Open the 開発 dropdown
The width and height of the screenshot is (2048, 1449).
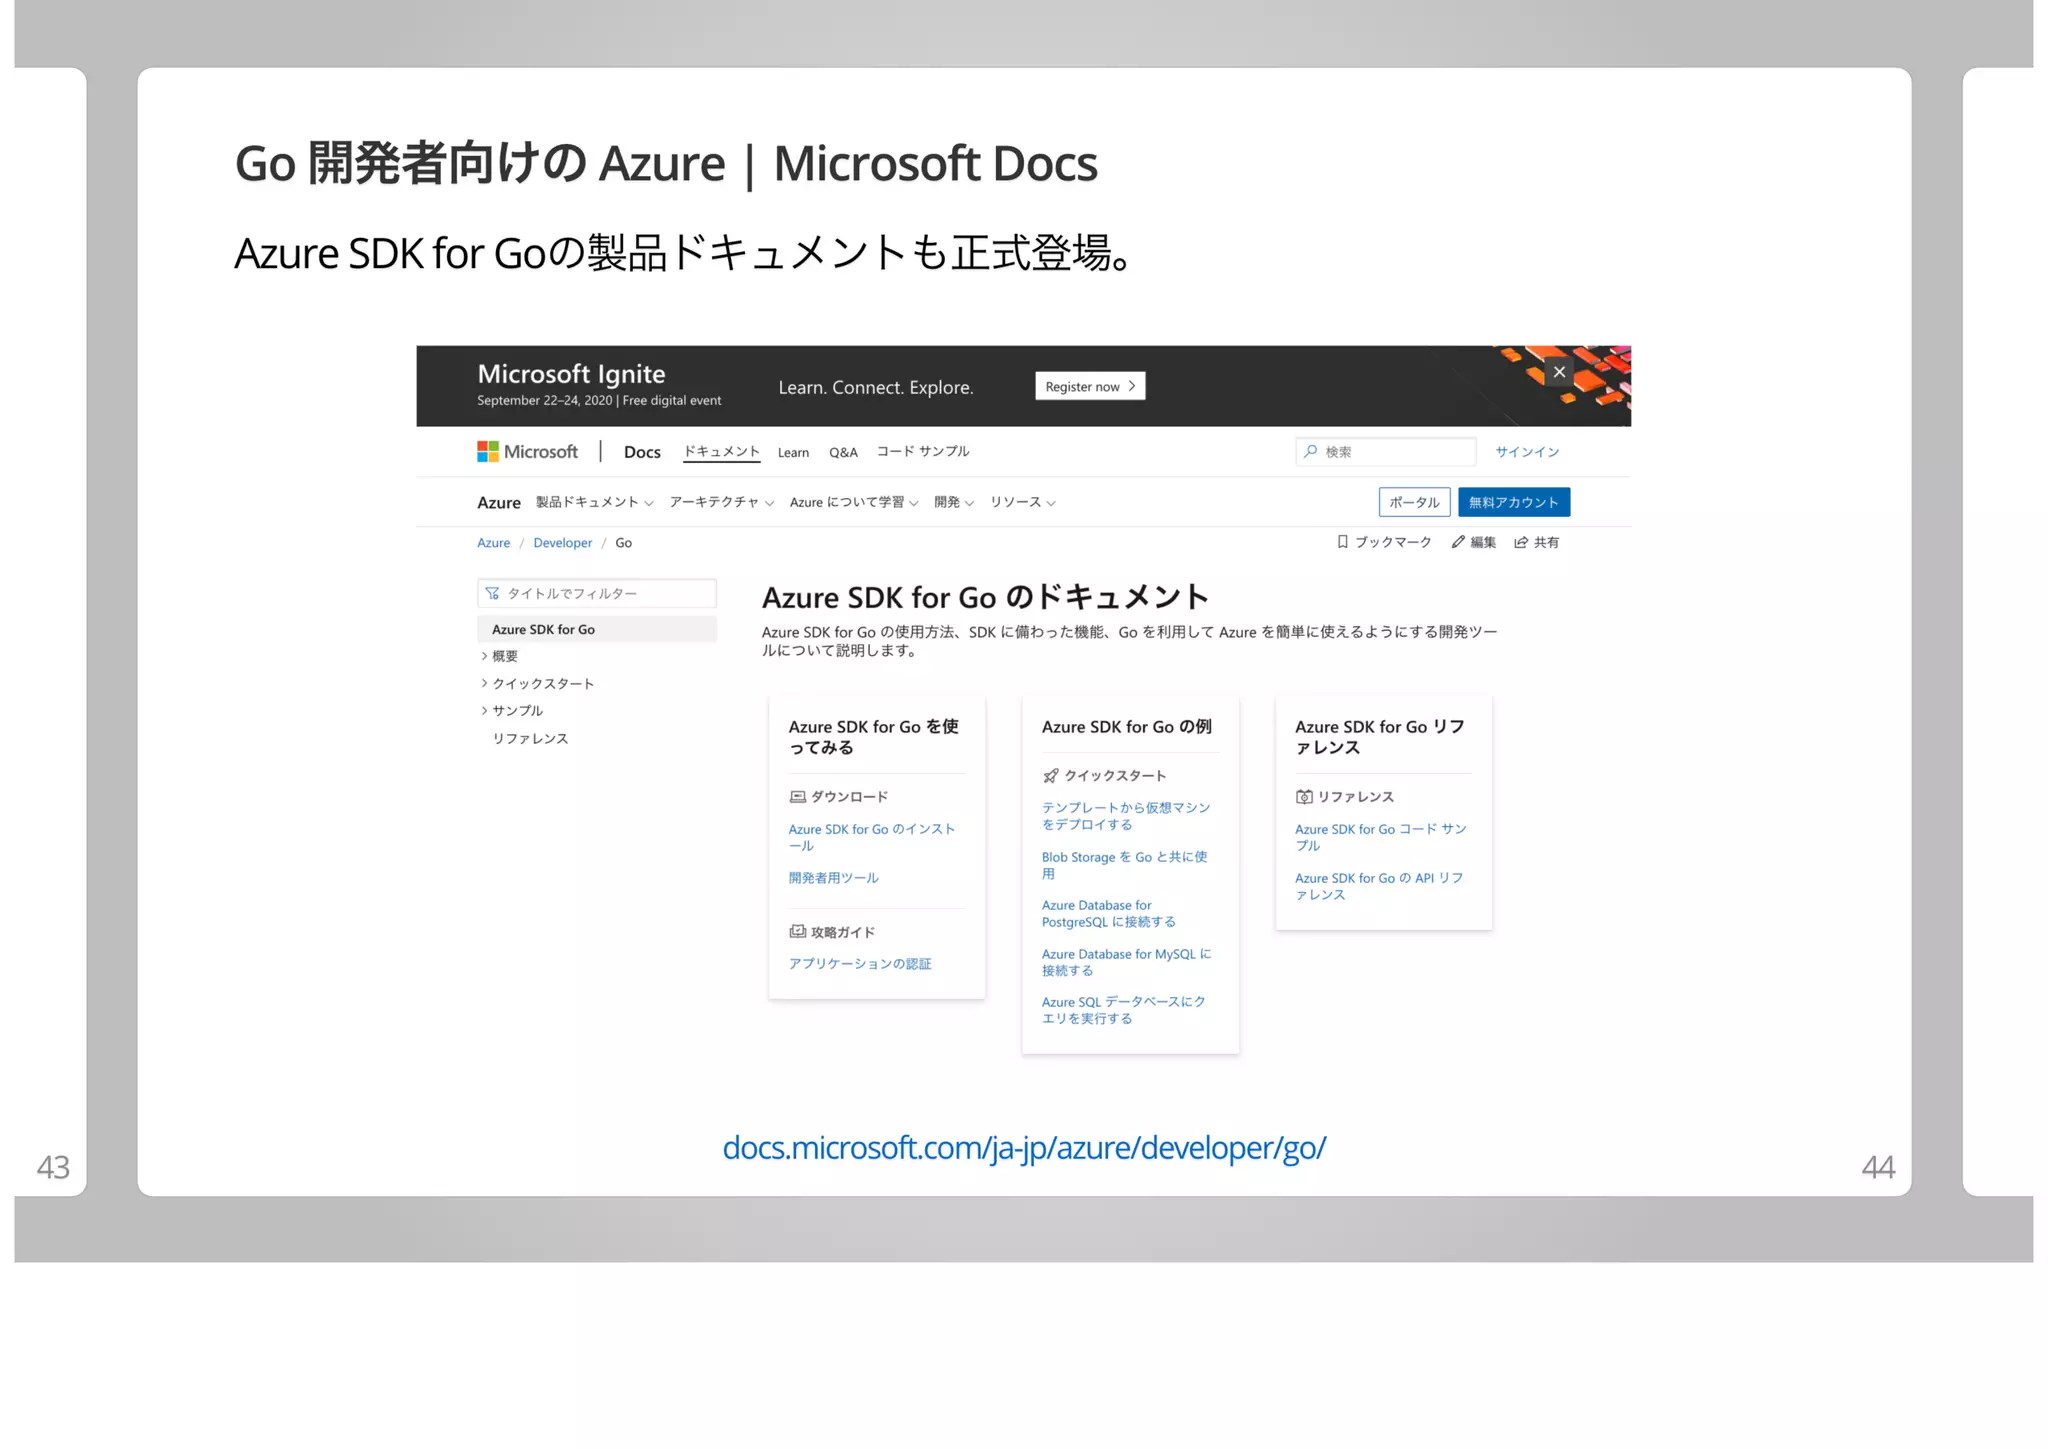click(953, 502)
